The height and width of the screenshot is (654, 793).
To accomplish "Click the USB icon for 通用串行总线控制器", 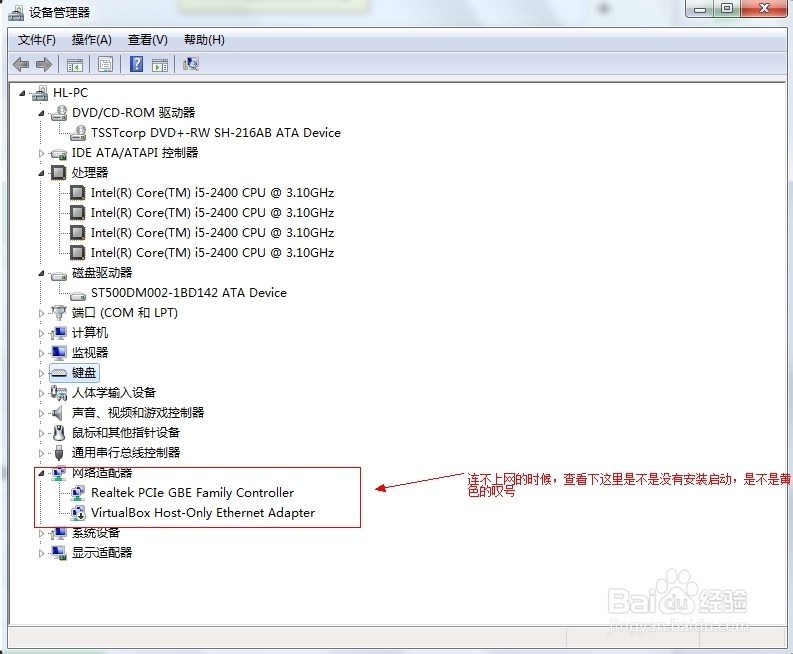I will coord(59,453).
